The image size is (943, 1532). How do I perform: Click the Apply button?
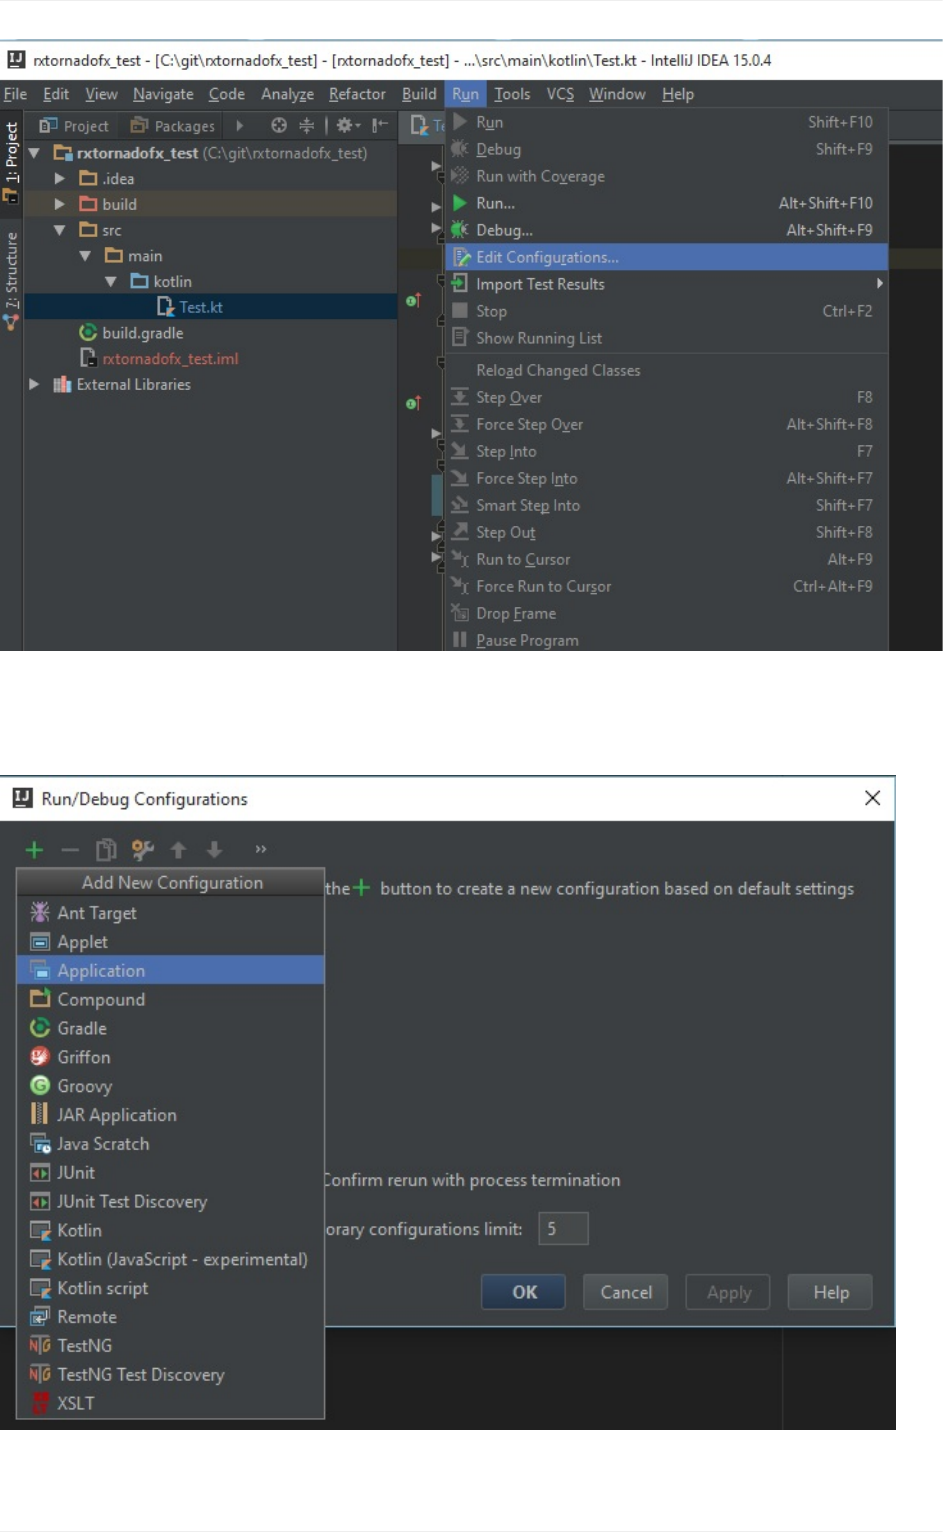click(x=728, y=1292)
